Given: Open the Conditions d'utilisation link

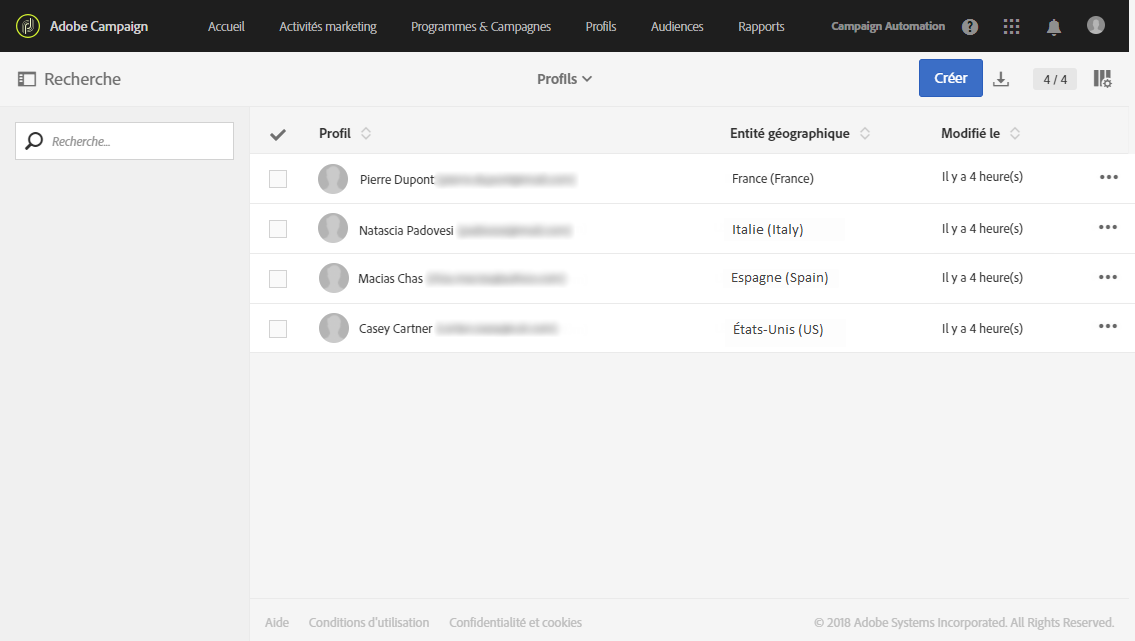Looking at the screenshot, I should (369, 623).
